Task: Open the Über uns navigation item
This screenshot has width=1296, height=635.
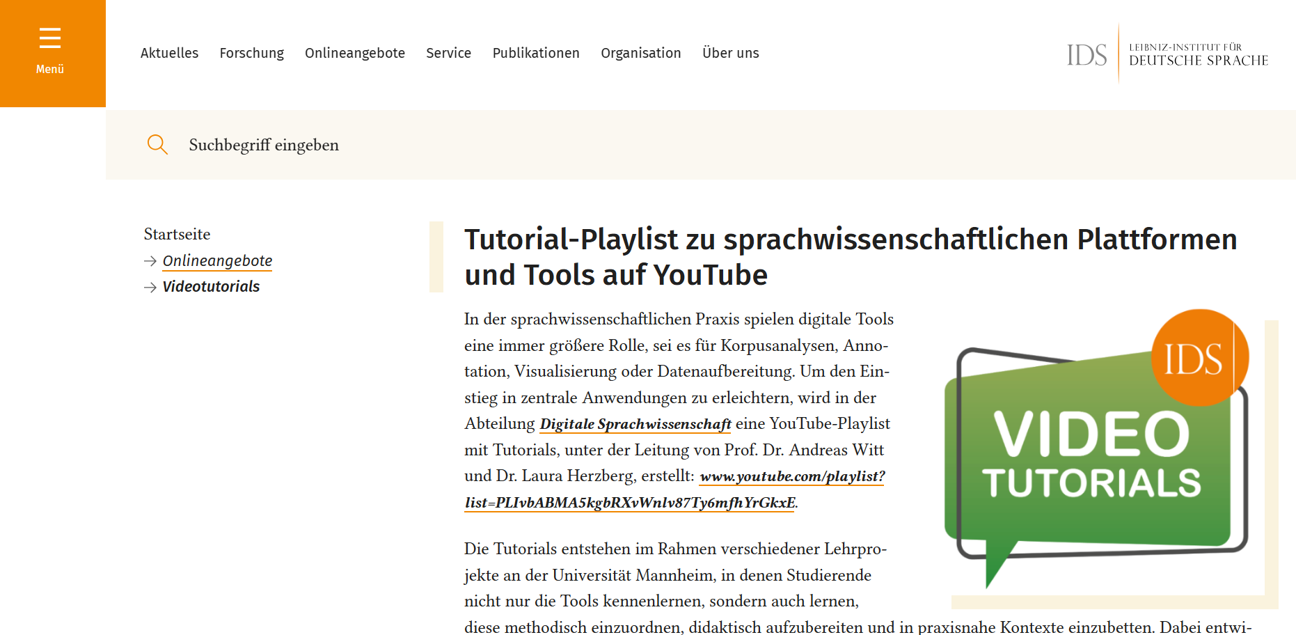Action: click(731, 53)
